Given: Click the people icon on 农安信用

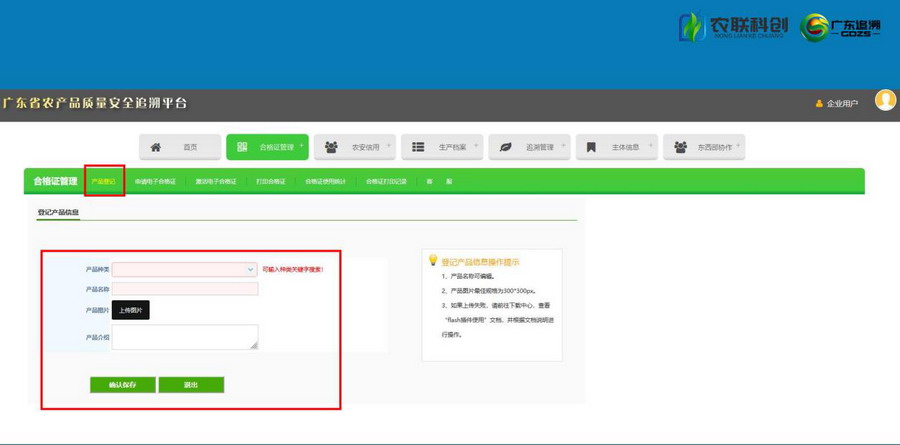Looking at the screenshot, I should (x=331, y=147).
